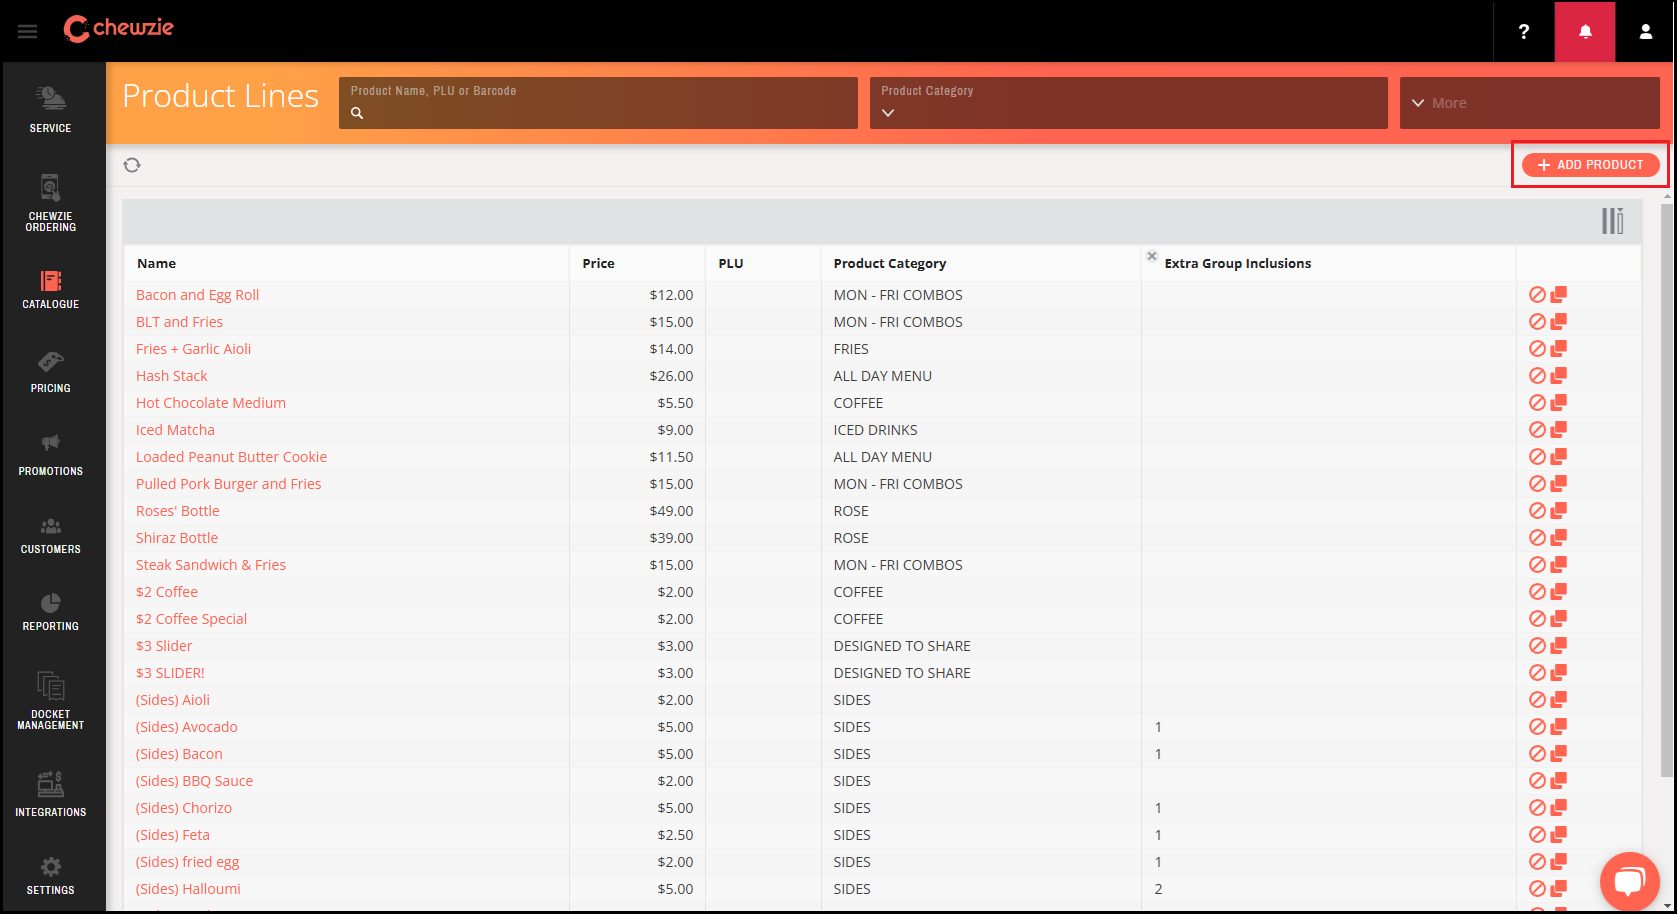Image resolution: width=1677 pixels, height=914 pixels.
Task: Click the Chewzie logo
Action: (118, 29)
